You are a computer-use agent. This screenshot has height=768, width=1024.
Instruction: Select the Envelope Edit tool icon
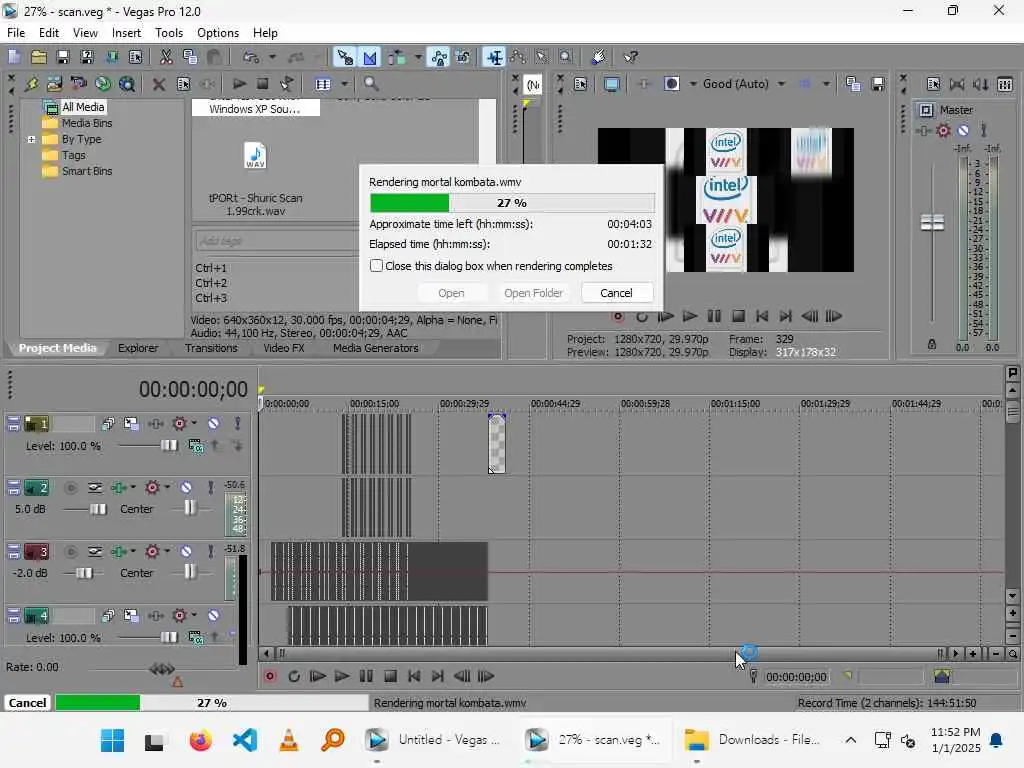point(518,57)
